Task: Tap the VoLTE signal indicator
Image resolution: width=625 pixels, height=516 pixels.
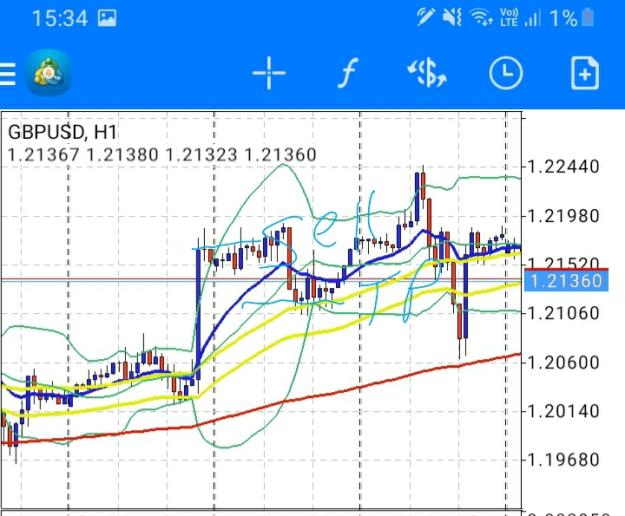Action: pyautogui.click(x=509, y=18)
